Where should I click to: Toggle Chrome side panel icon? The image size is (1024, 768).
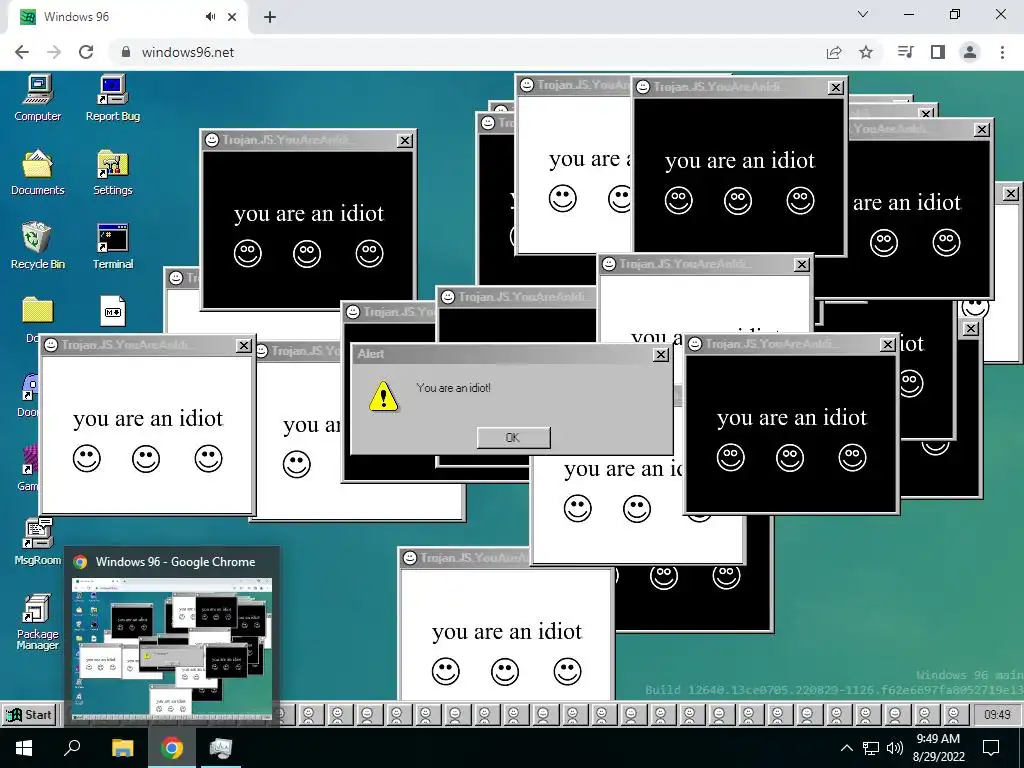coord(938,52)
